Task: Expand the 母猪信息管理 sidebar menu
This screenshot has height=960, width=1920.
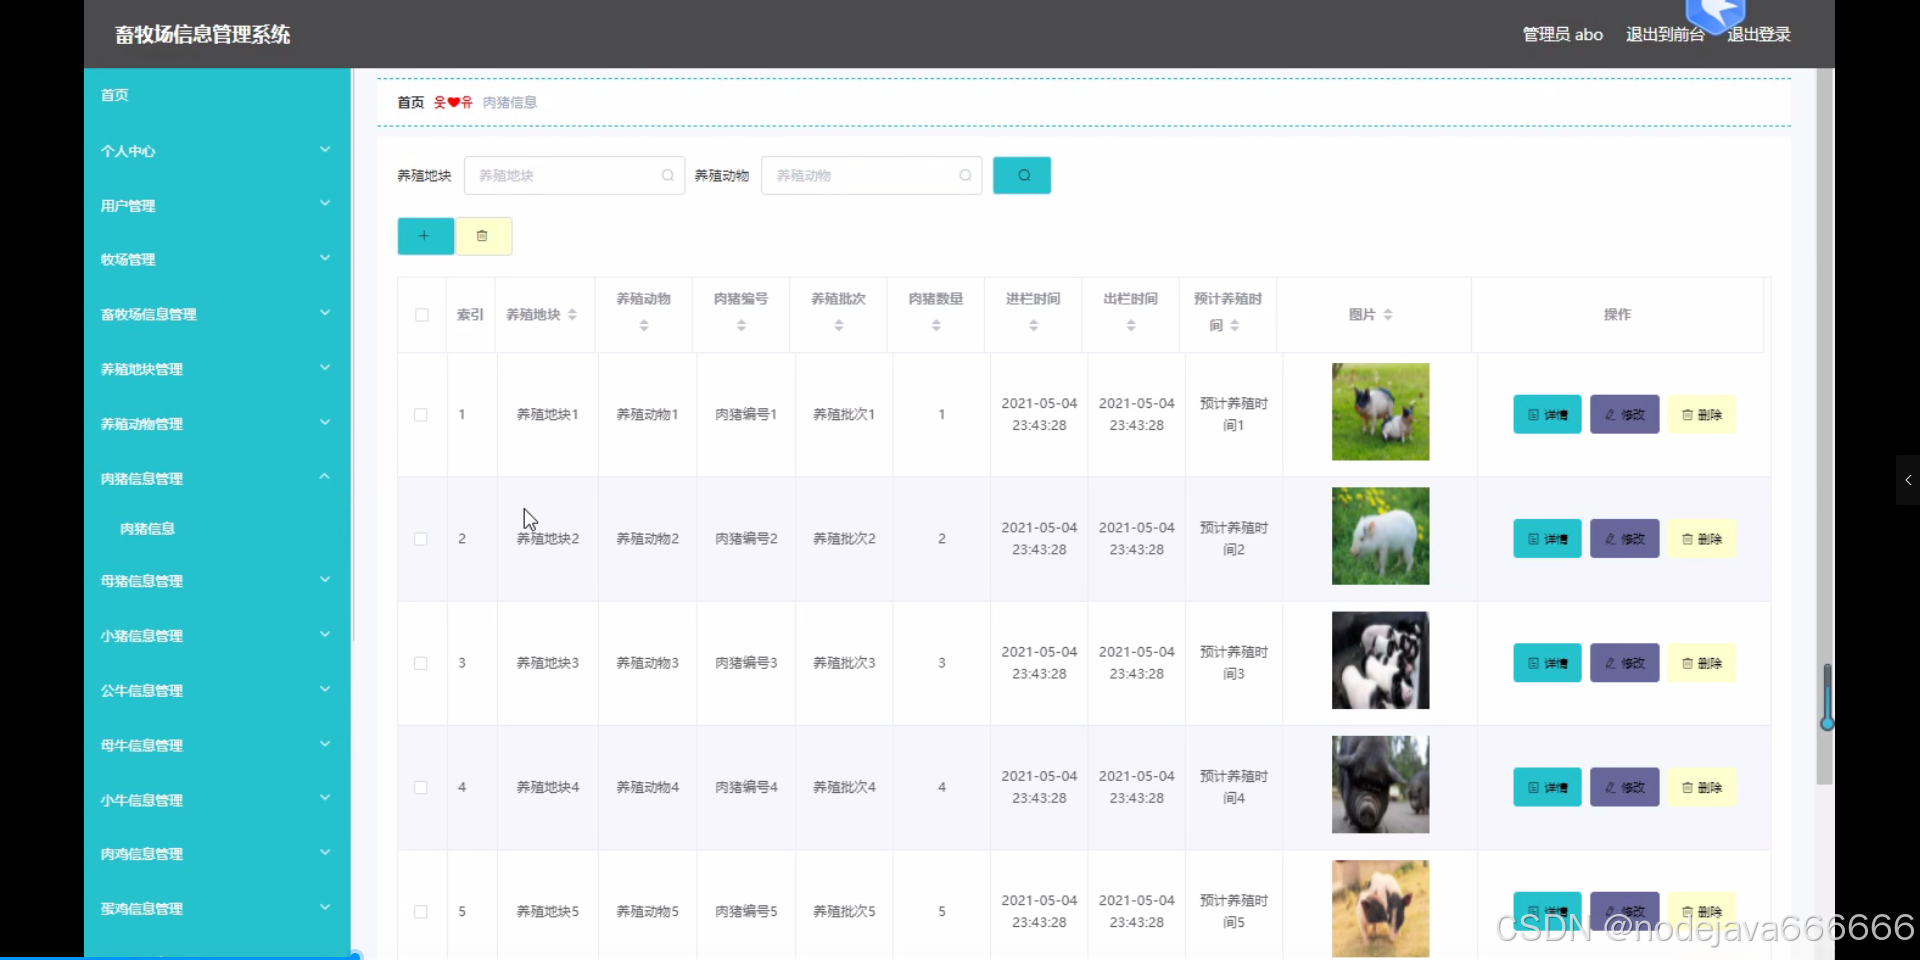Action: click(x=217, y=580)
